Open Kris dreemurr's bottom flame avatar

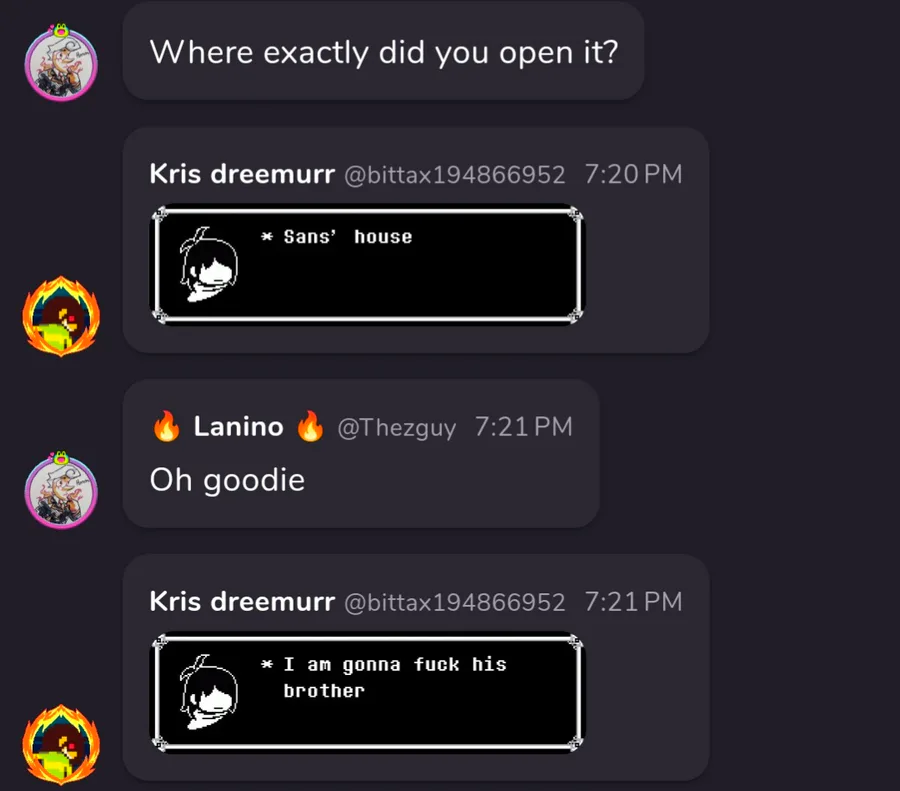pyautogui.click(x=61, y=745)
